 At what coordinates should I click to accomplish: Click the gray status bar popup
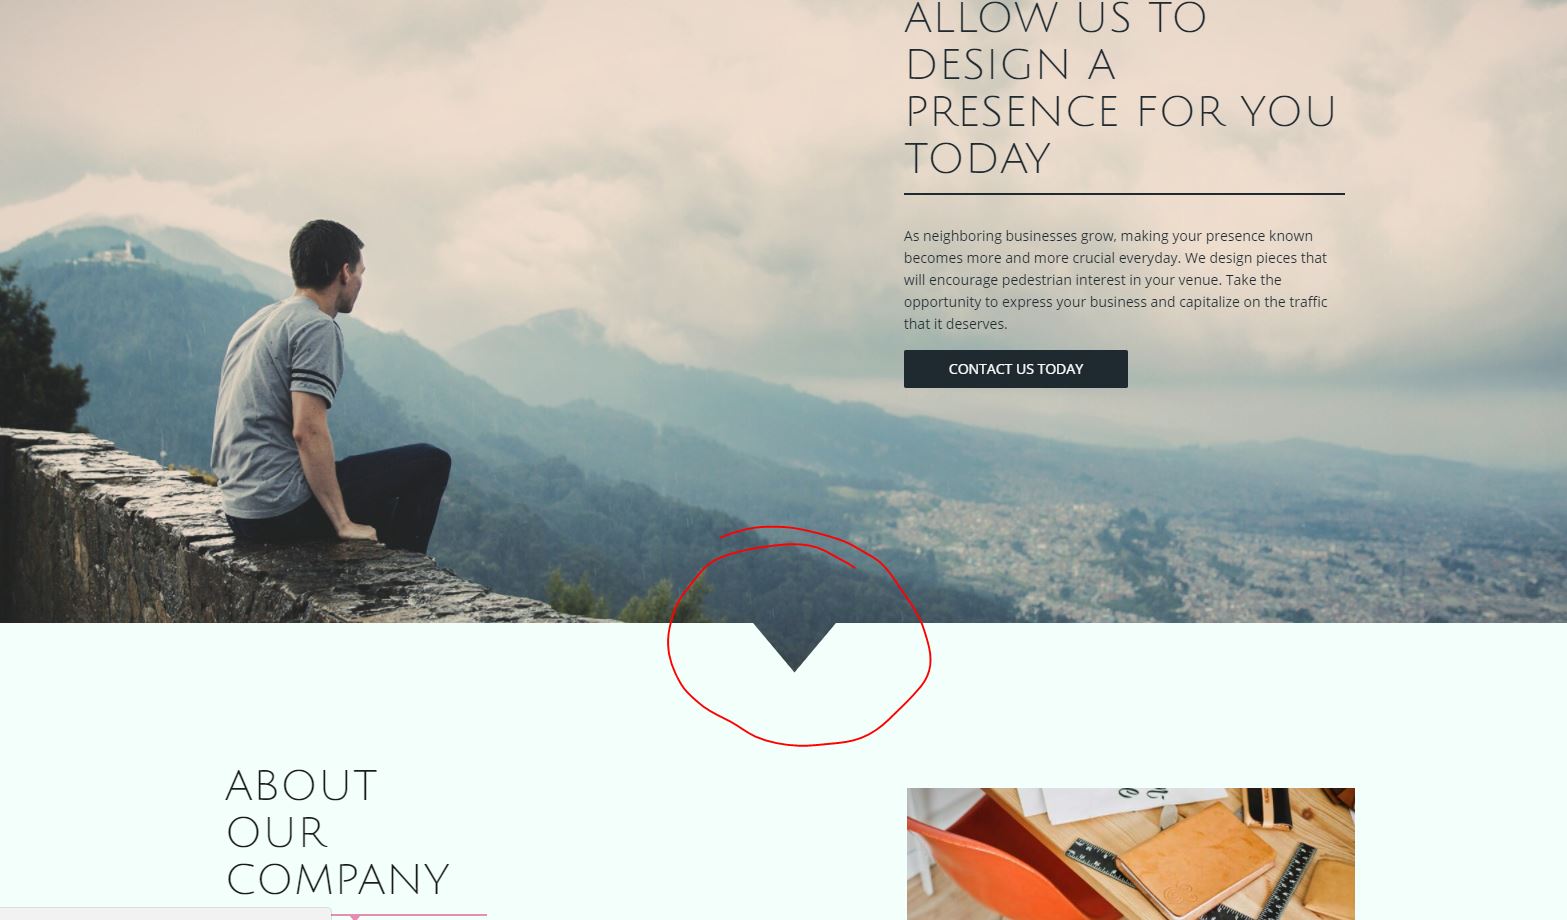click(165, 914)
